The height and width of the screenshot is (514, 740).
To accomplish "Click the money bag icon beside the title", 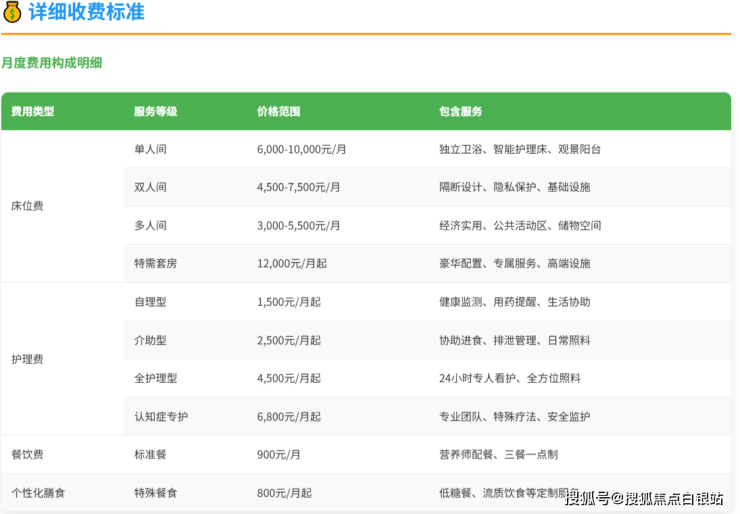I will coord(12,12).
